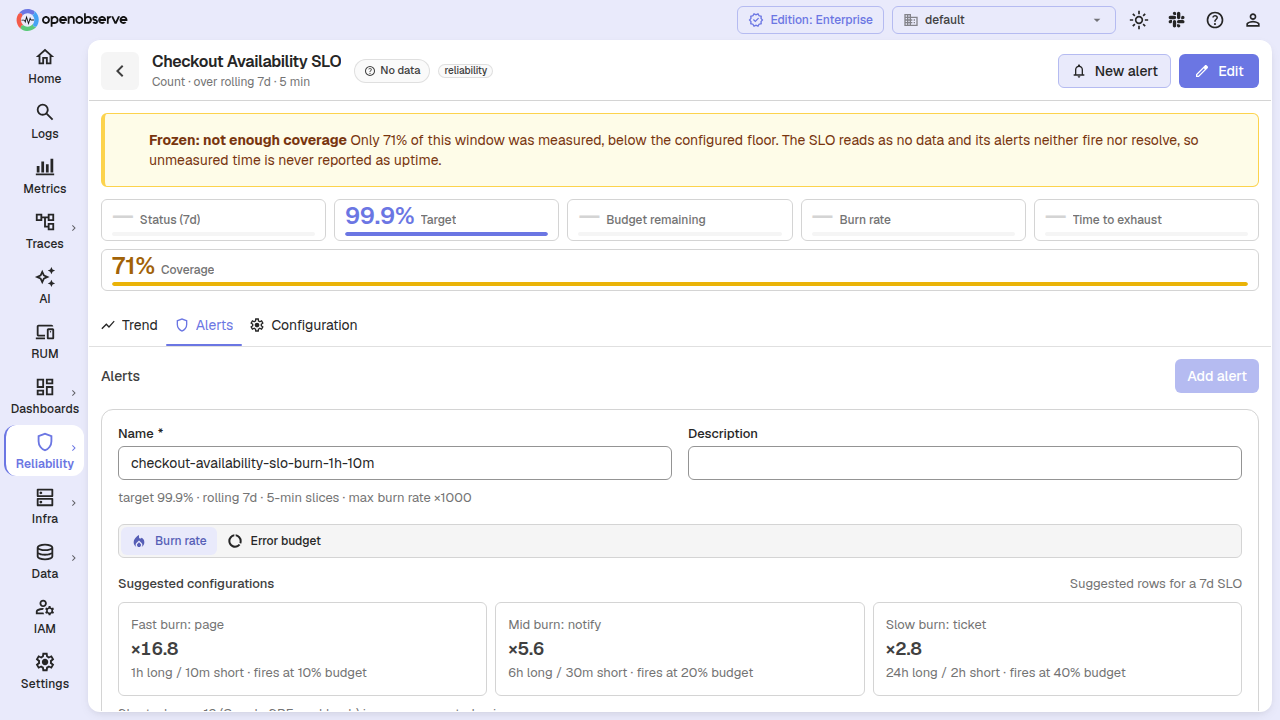Viewport: 1280px width, 720px height.
Task: Choose the Fast burn: page suggestion
Action: click(302, 648)
